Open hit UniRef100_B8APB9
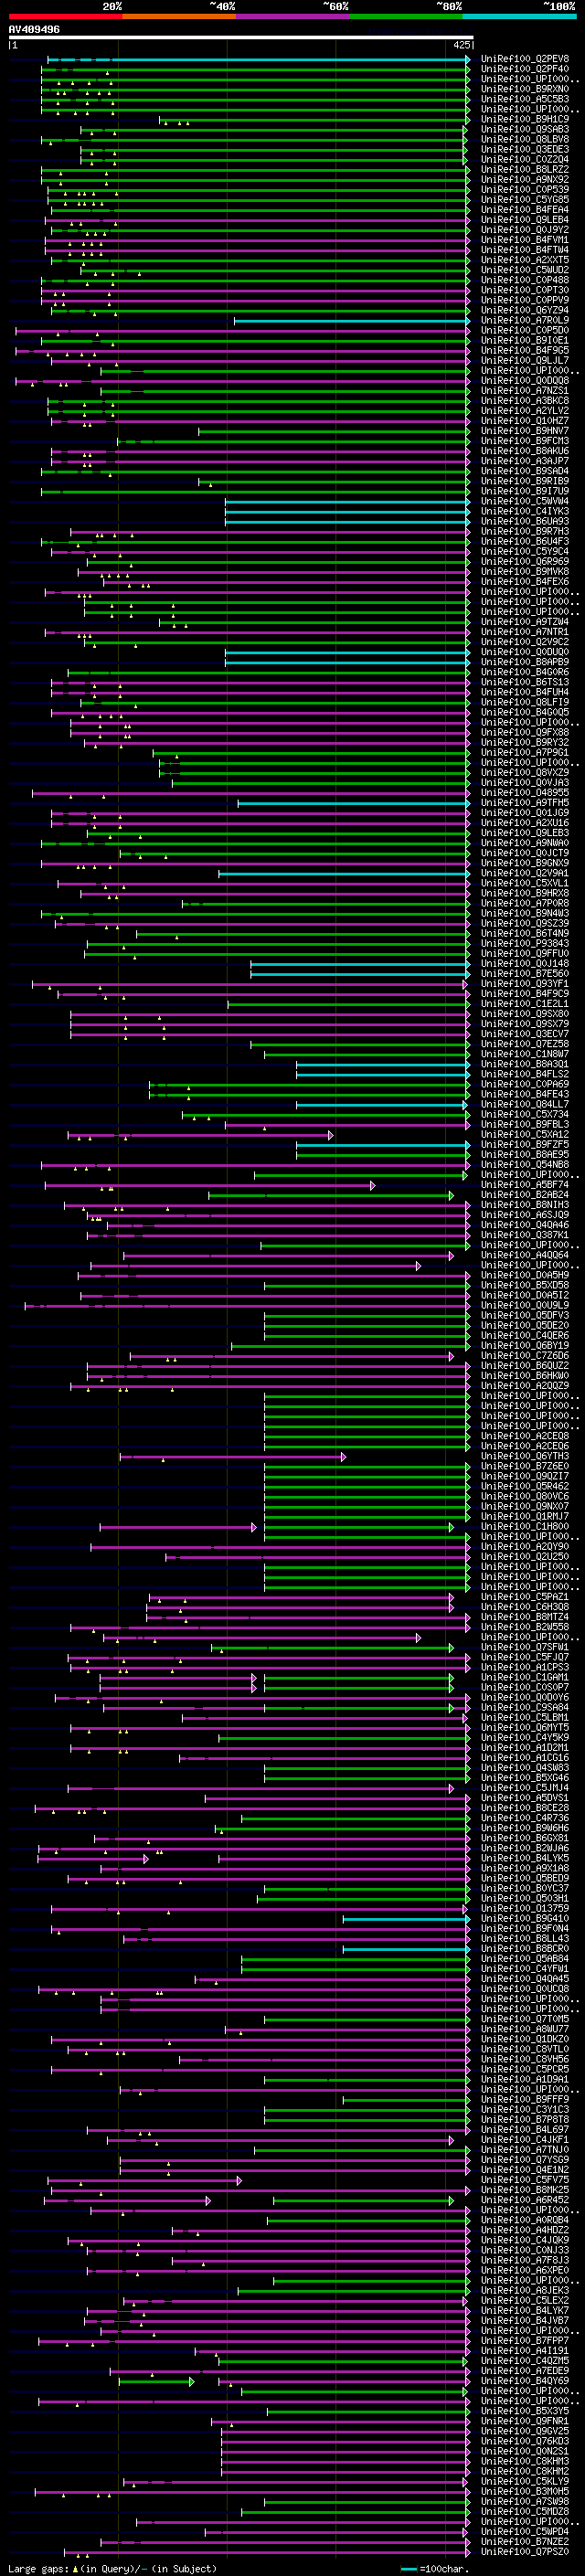This screenshot has width=585, height=2576. 524,662
